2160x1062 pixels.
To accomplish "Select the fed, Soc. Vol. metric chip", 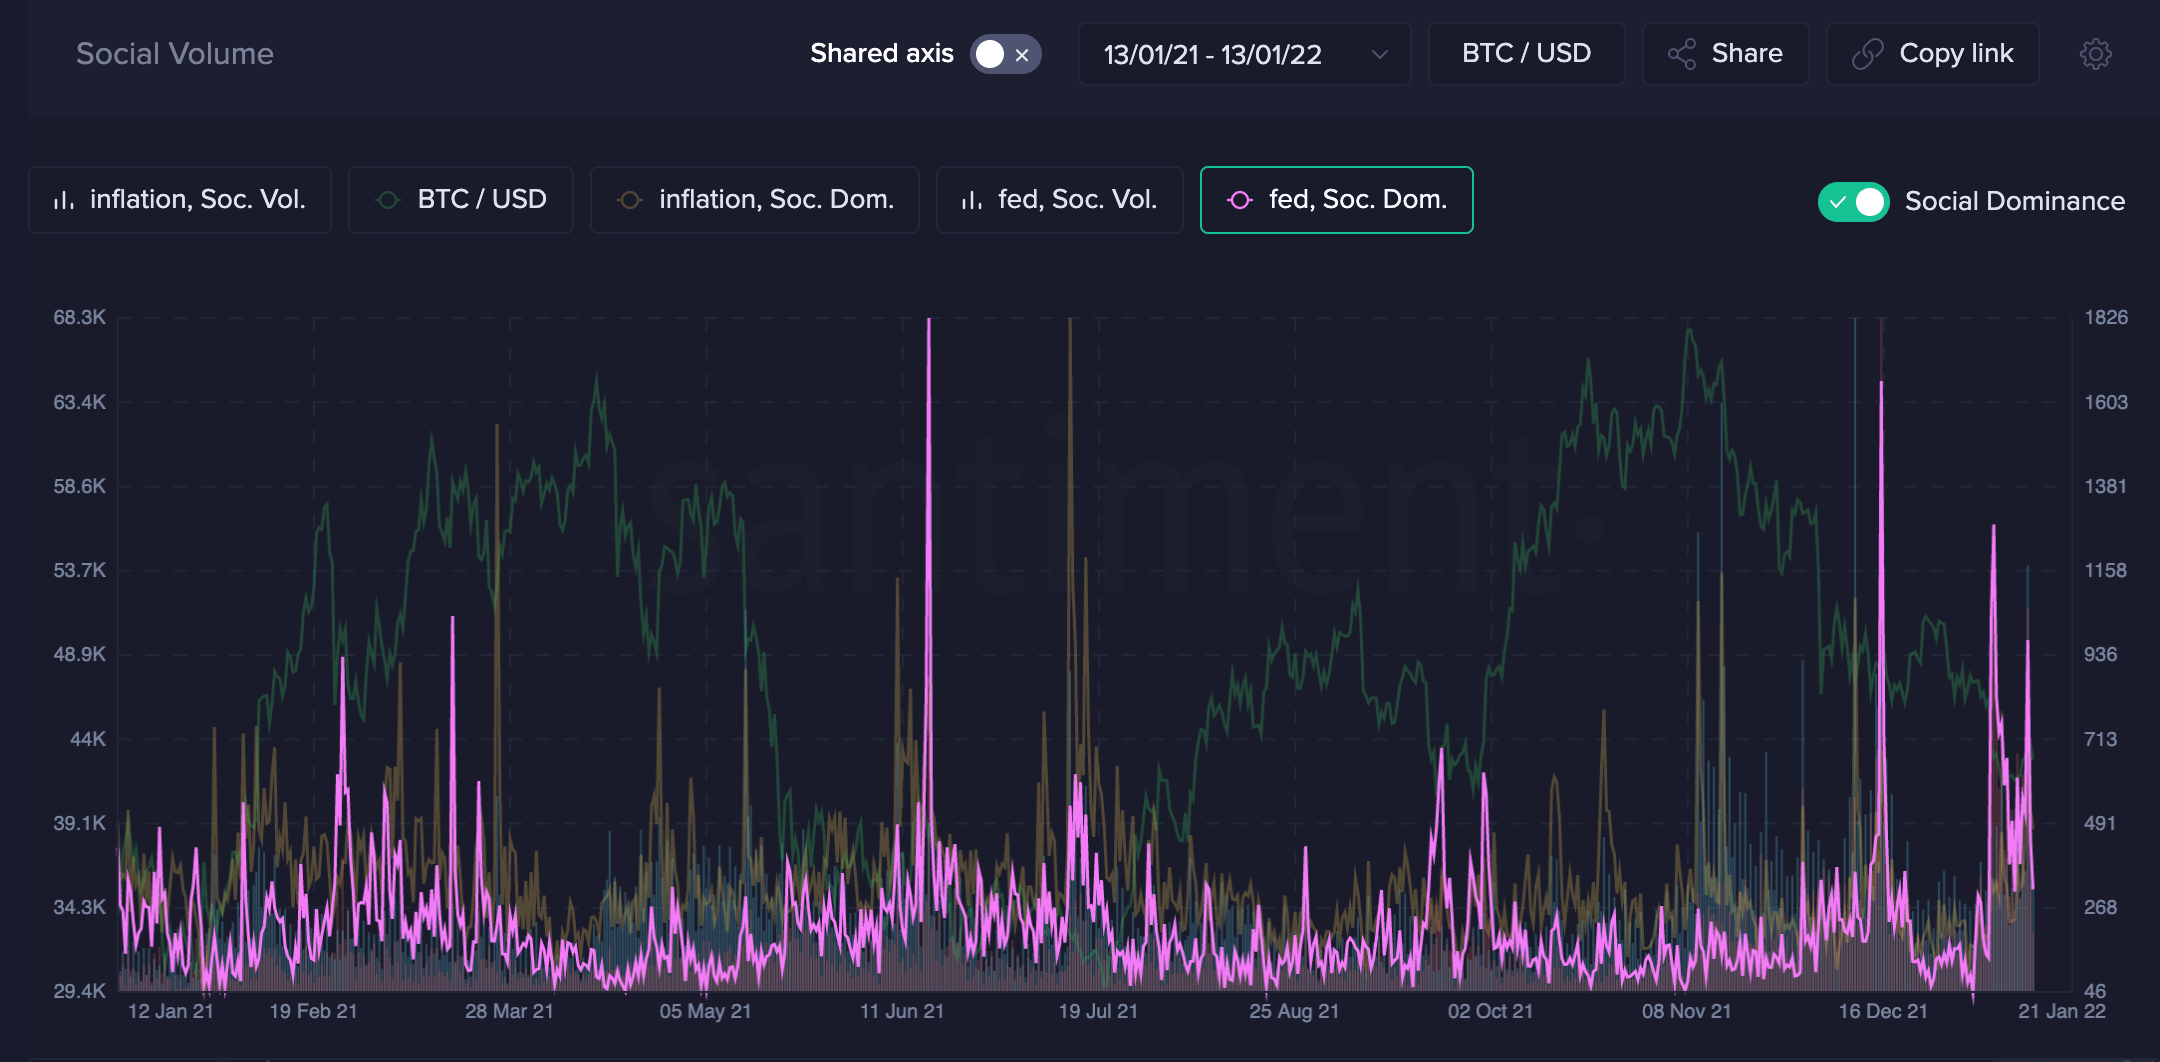I will coord(1060,200).
